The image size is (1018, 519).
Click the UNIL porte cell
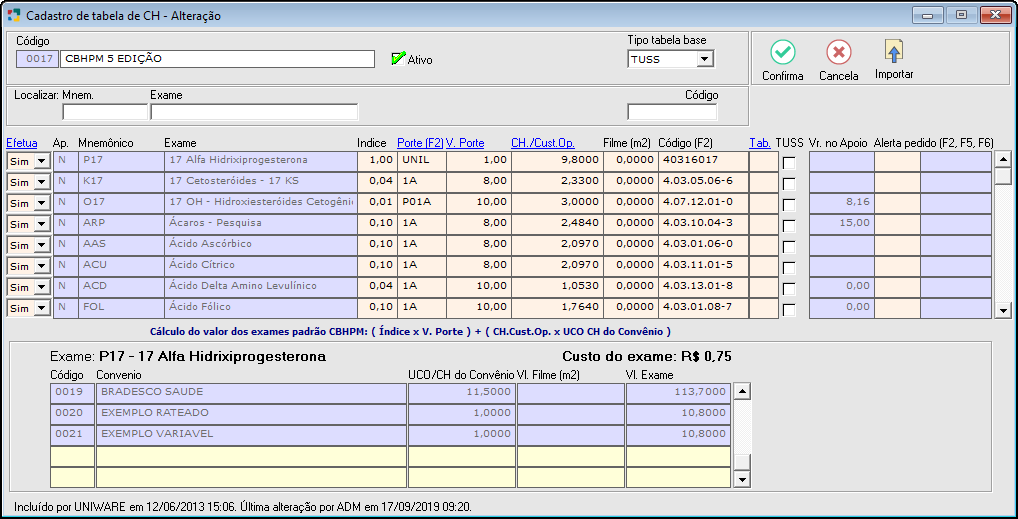coord(421,161)
